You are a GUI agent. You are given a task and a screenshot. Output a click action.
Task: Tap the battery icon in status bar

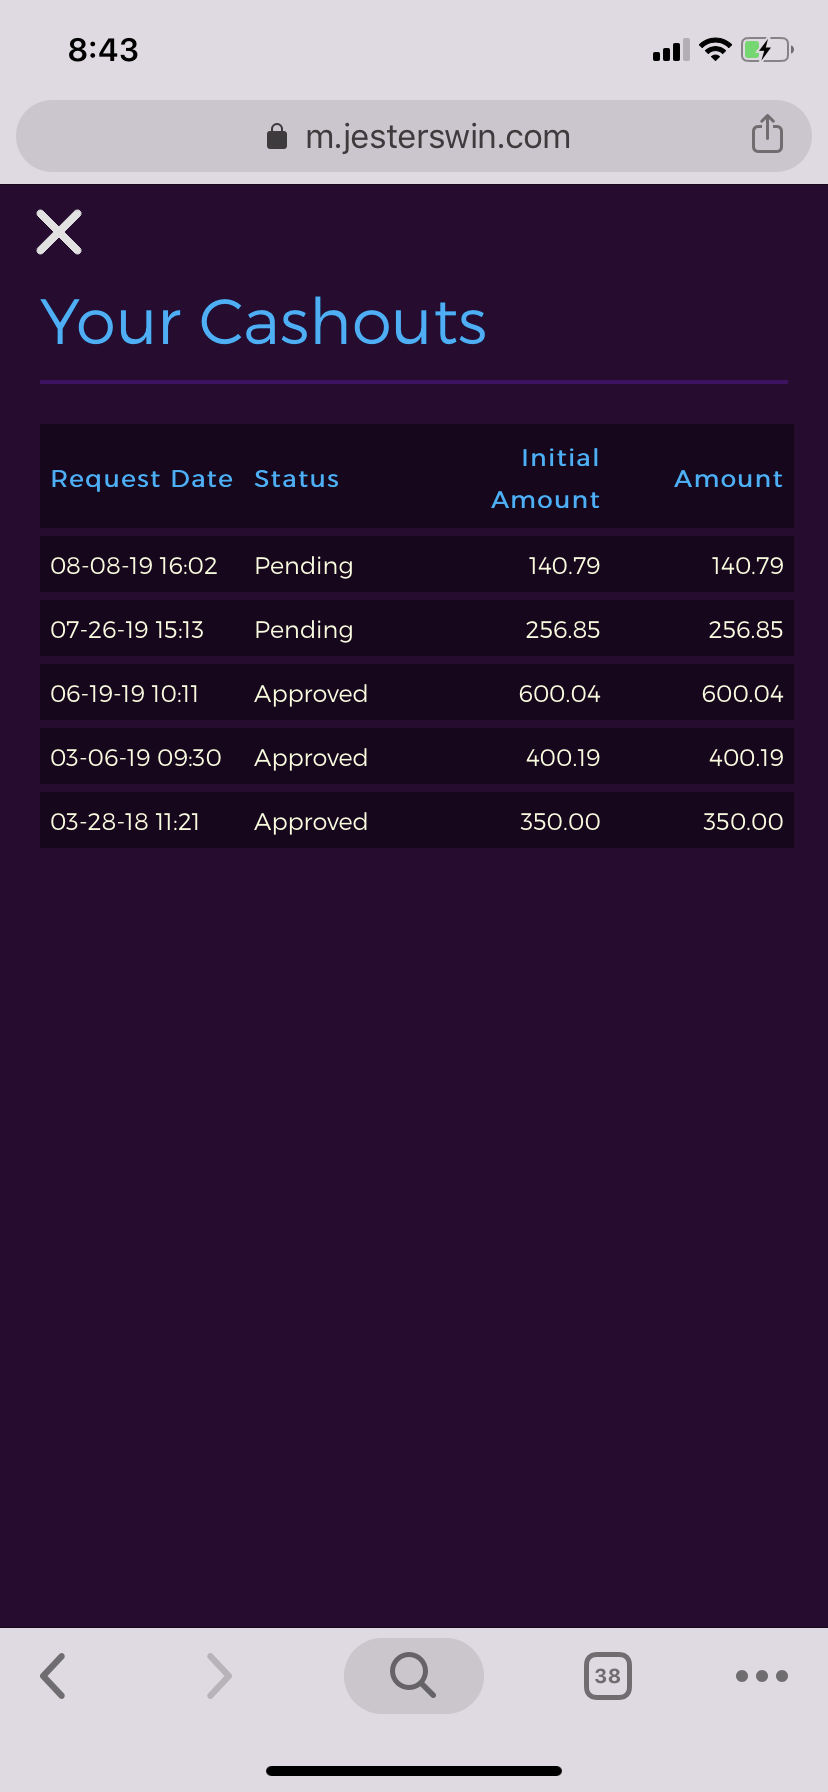click(x=766, y=49)
